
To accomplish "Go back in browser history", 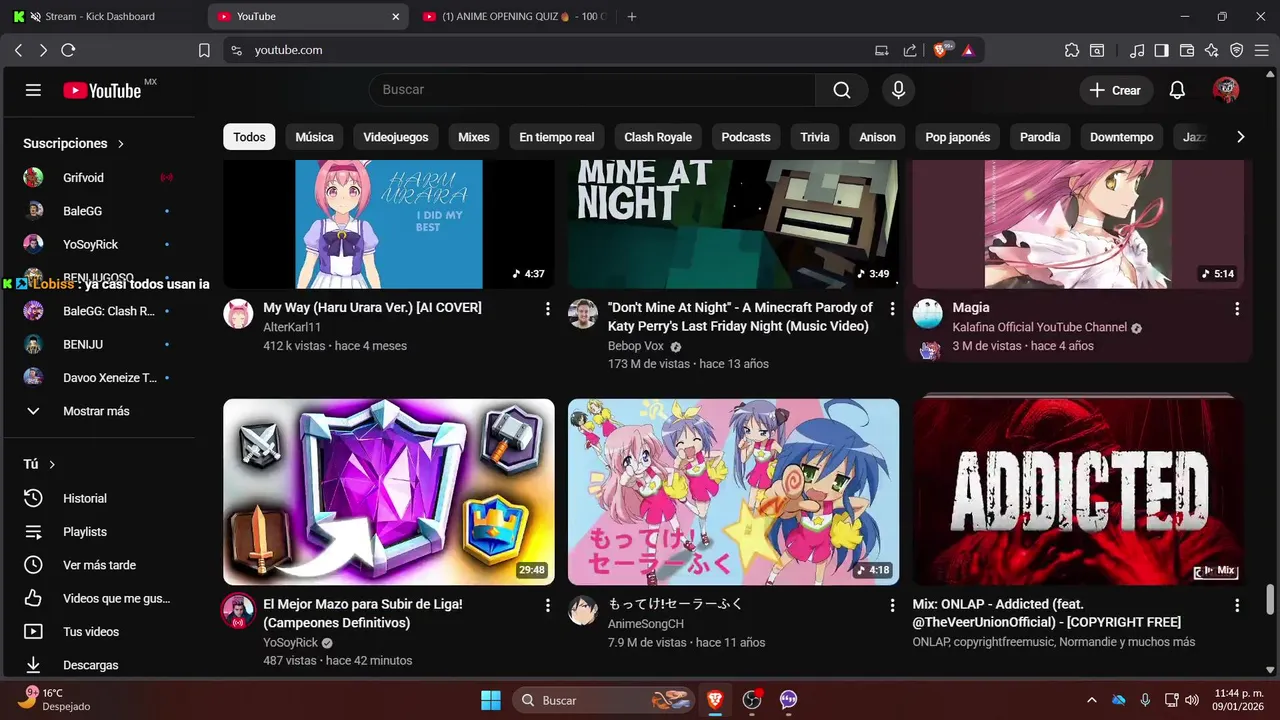I will click(x=18, y=50).
